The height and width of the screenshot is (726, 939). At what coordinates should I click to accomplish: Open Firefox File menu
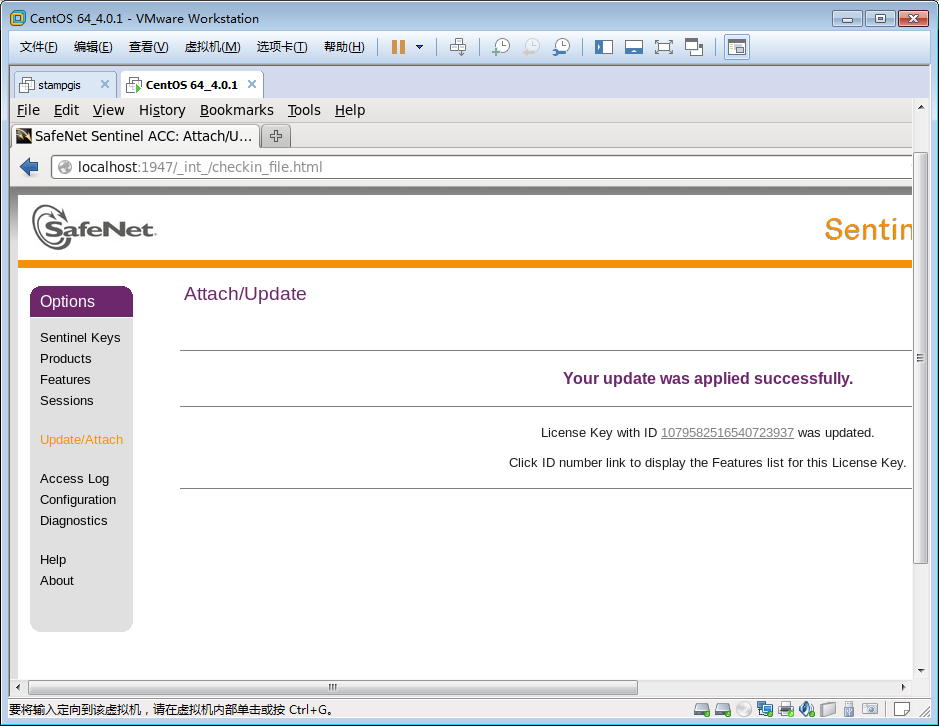point(28,110)
